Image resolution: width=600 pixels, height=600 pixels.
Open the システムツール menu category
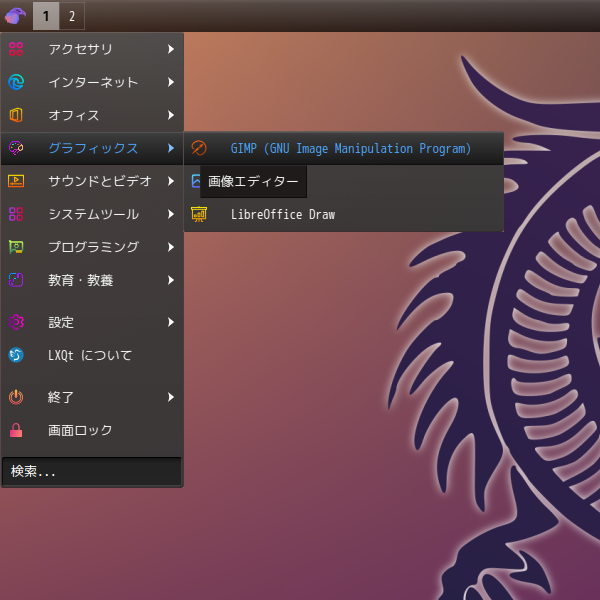(x=92, y=214)
